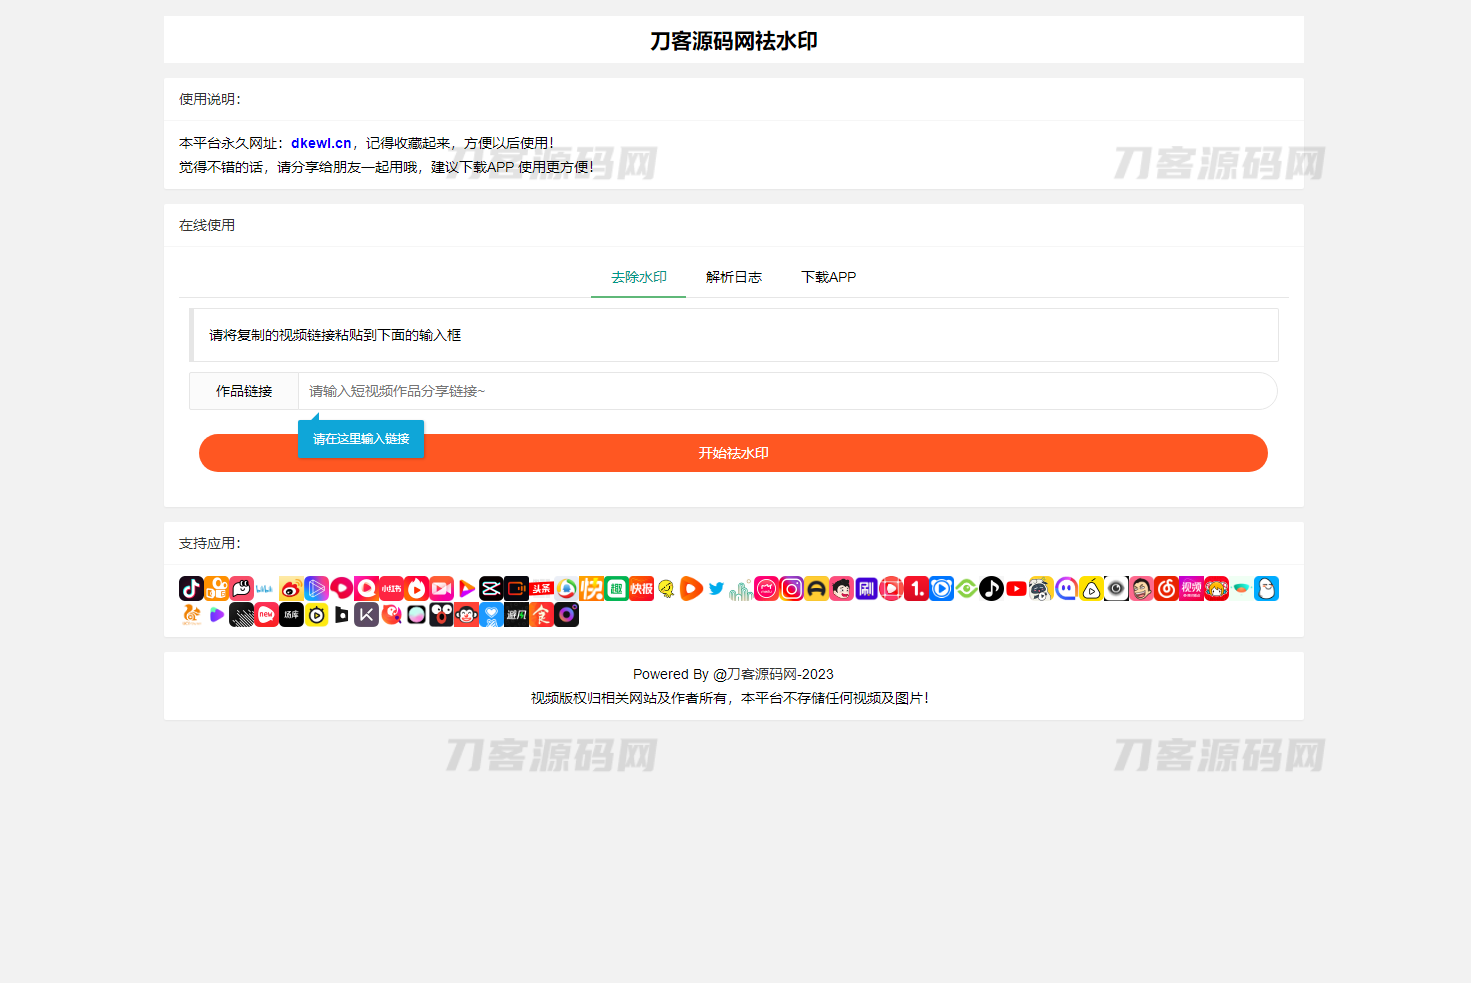Click the CapCut 剪映 icon
Viewport: 1471px width, 983px height.
tap(491, 589)
